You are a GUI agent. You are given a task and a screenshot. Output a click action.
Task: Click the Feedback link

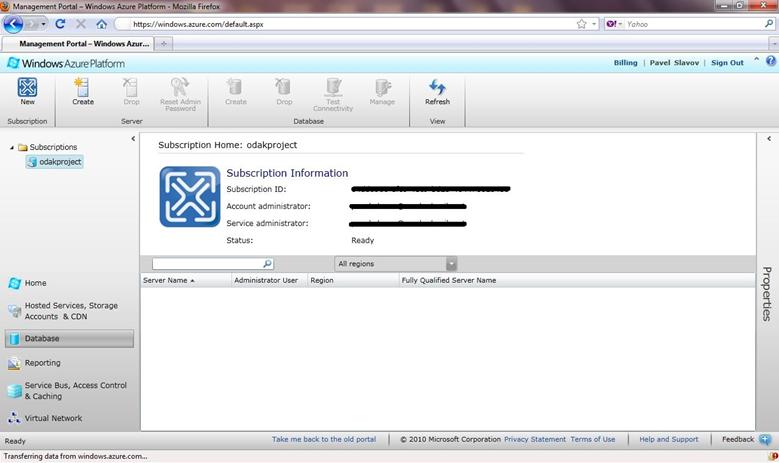pyautogui.click(x=738, y=439)
